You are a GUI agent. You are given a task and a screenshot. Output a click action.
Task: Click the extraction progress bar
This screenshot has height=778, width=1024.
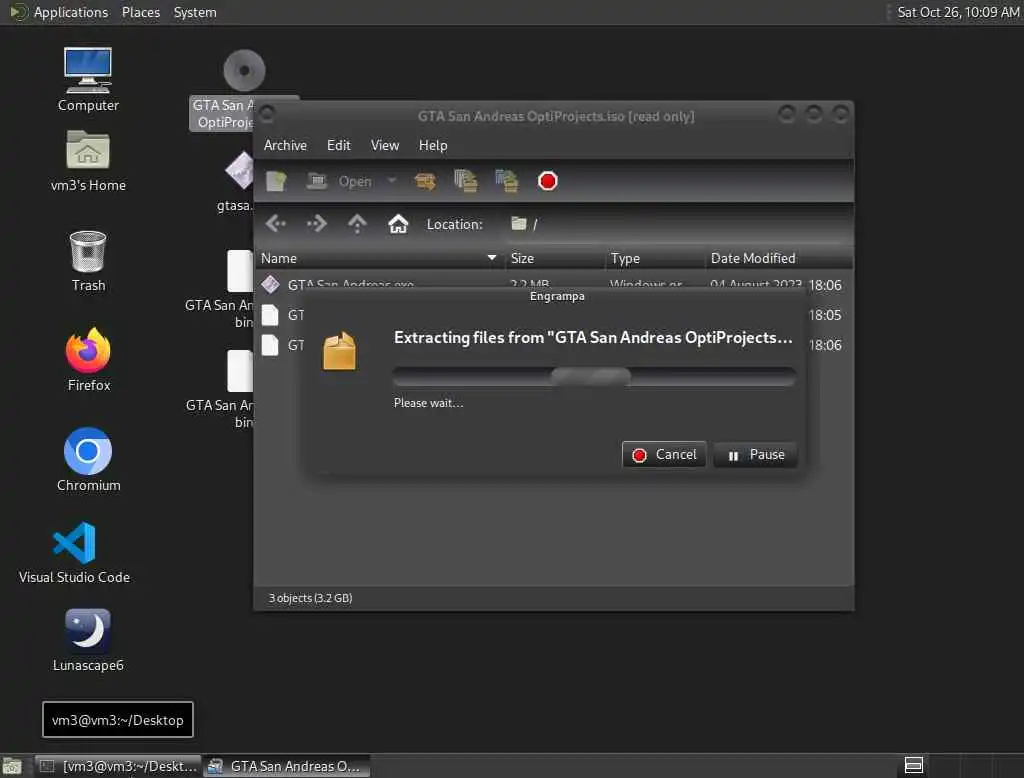594,376
